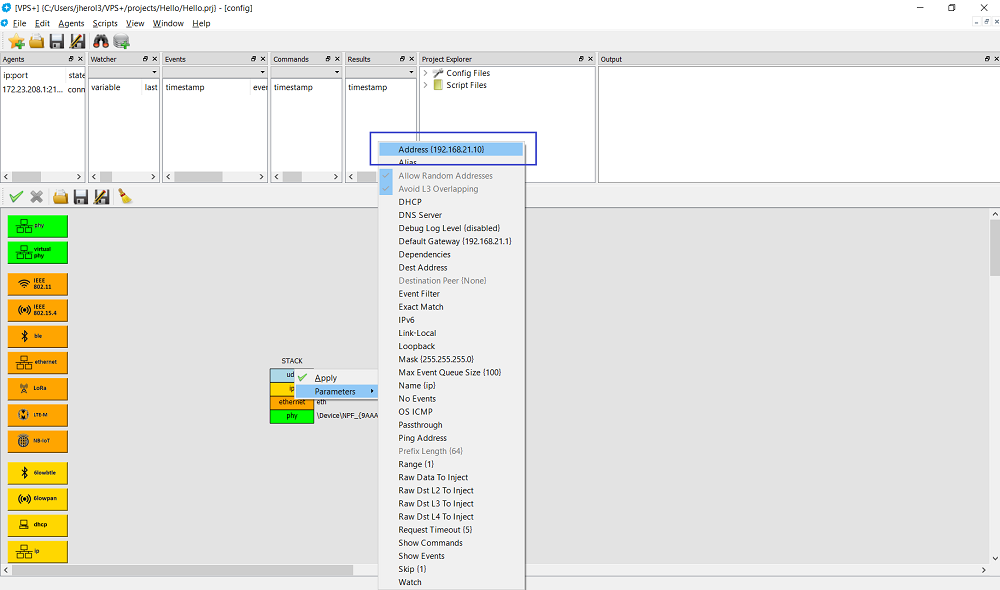Pick the LoRa layer block

(38, 389)
